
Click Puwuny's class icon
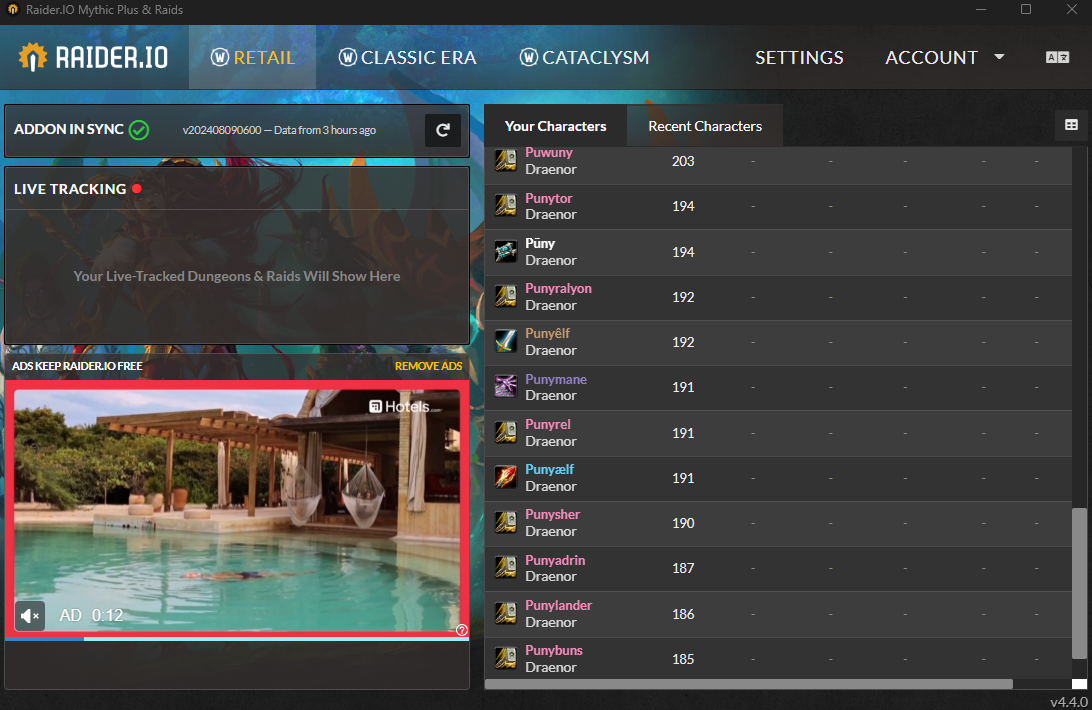pyautogui.click(x=506, y=161)
